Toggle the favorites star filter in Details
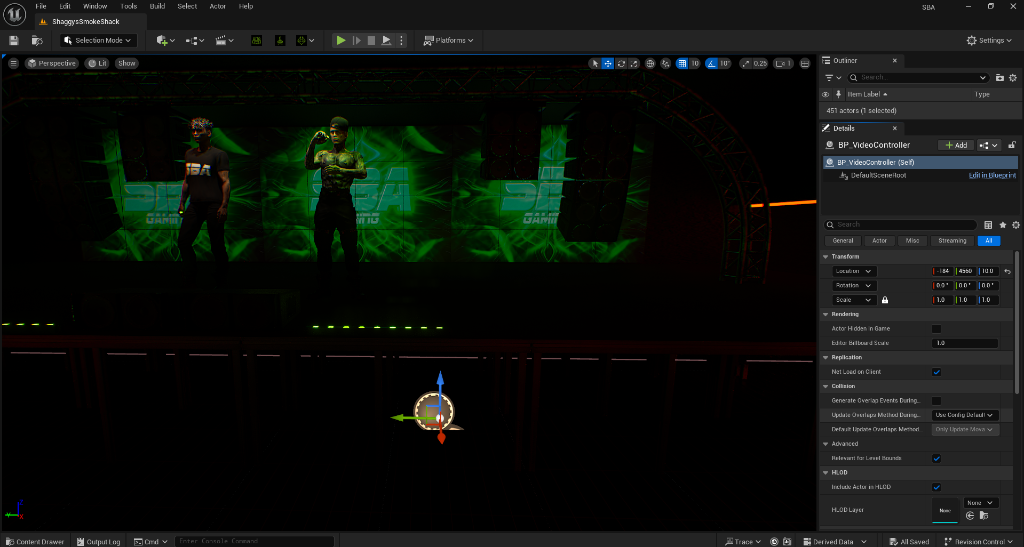Viewport: 1024px width, 547px height. 1002,225
